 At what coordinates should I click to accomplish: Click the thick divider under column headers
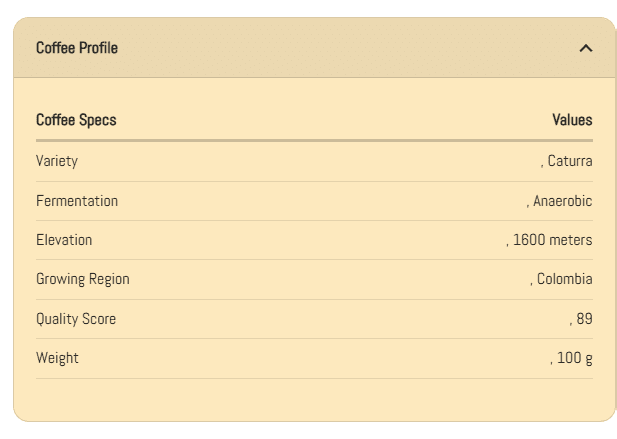tap(314, 141)
